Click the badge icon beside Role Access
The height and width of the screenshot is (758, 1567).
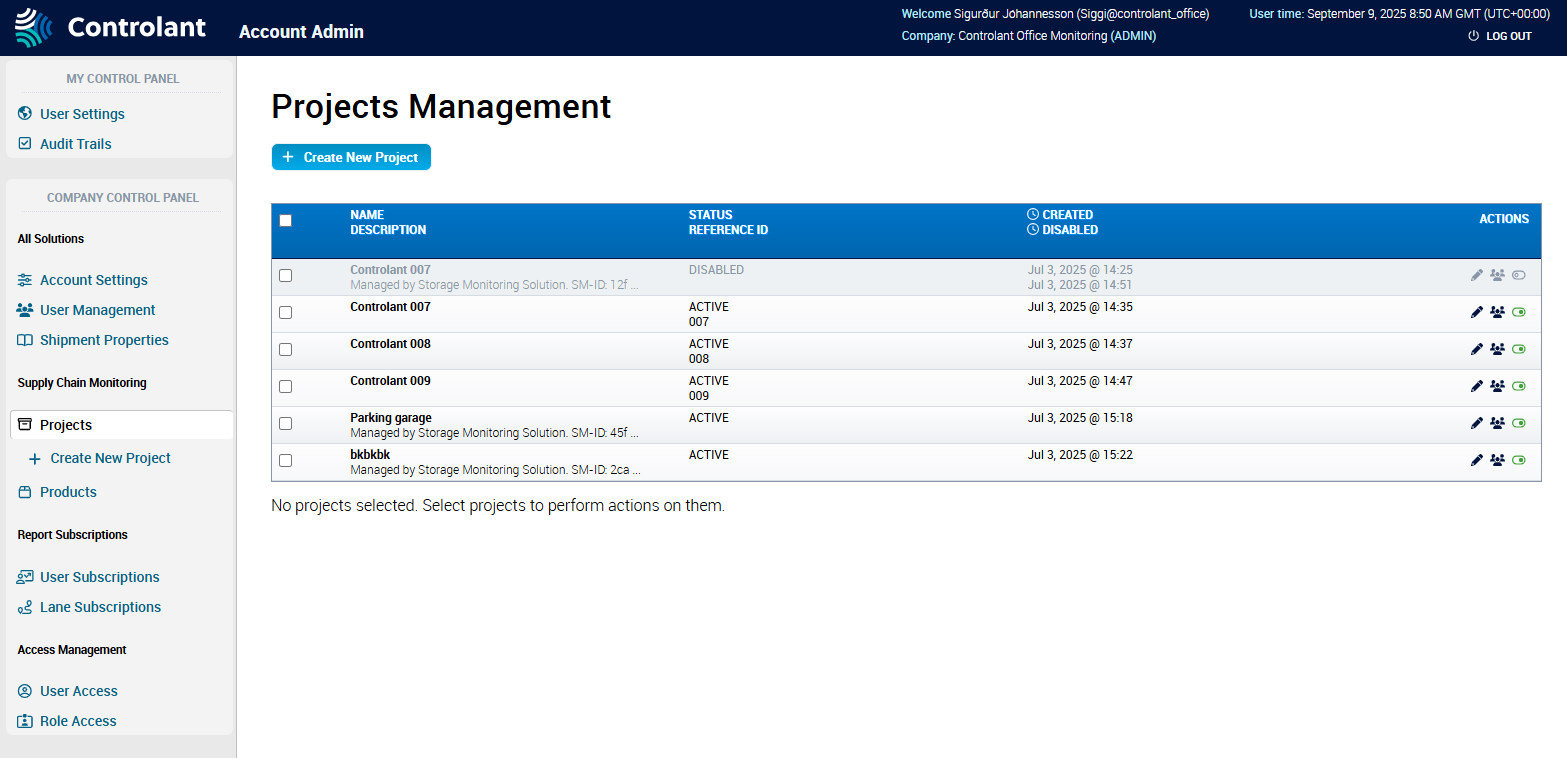[25, 721]
